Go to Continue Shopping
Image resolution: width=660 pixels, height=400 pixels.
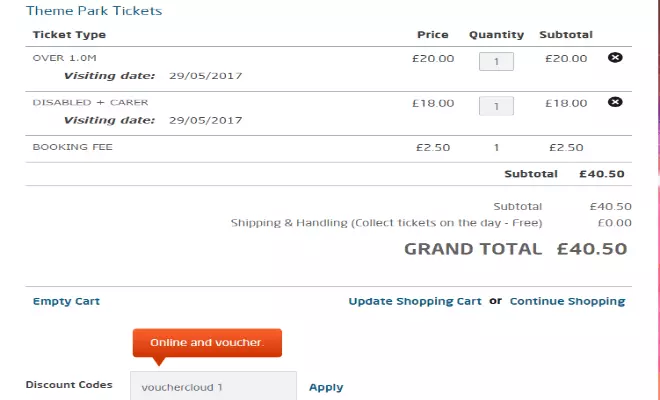click(567, 301)
